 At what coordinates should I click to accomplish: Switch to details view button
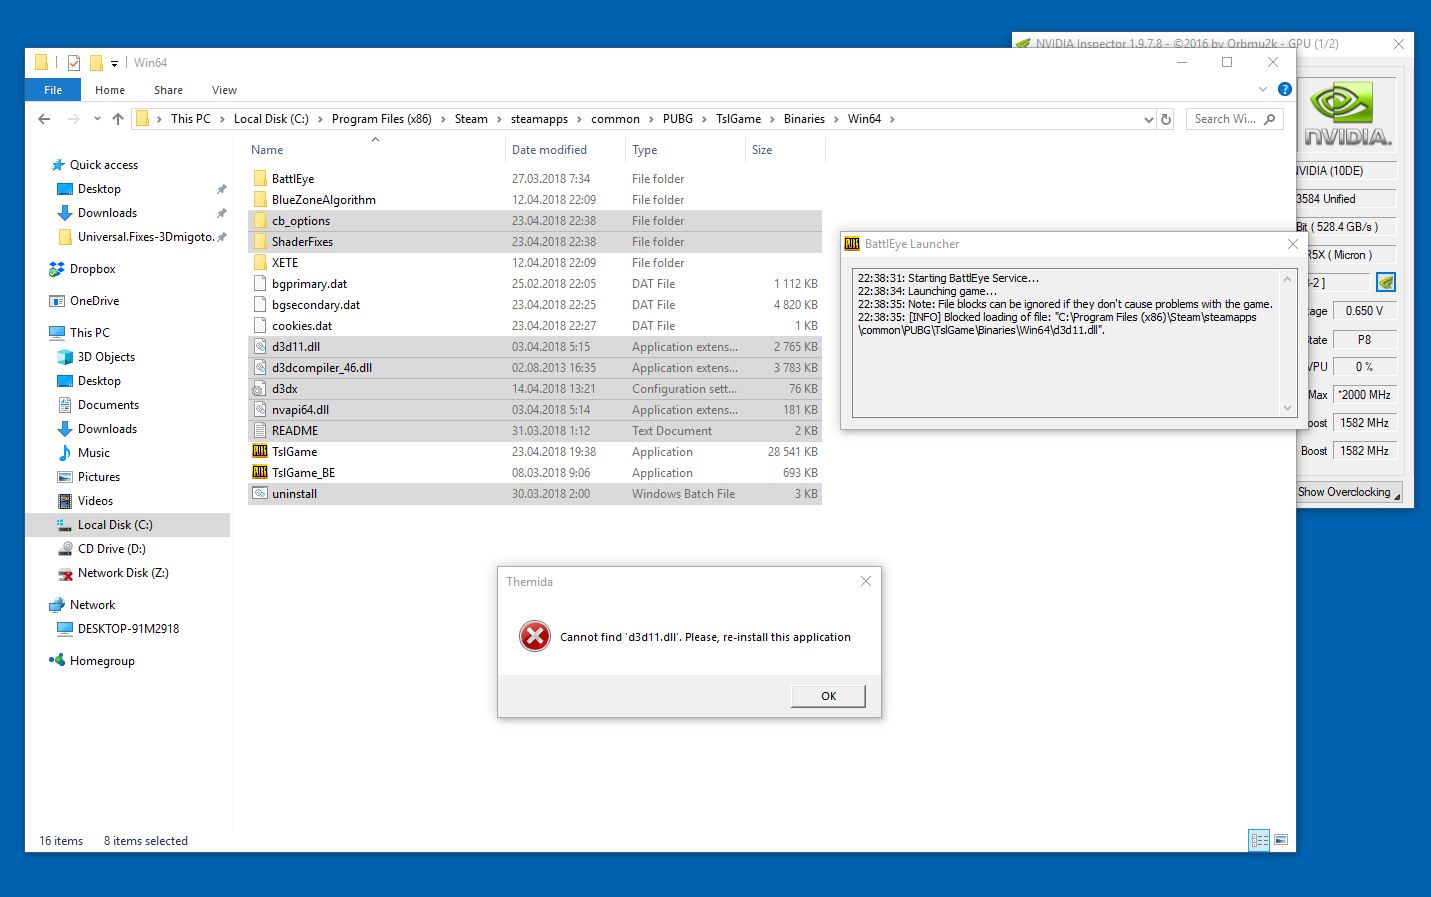click(1260, 841)
